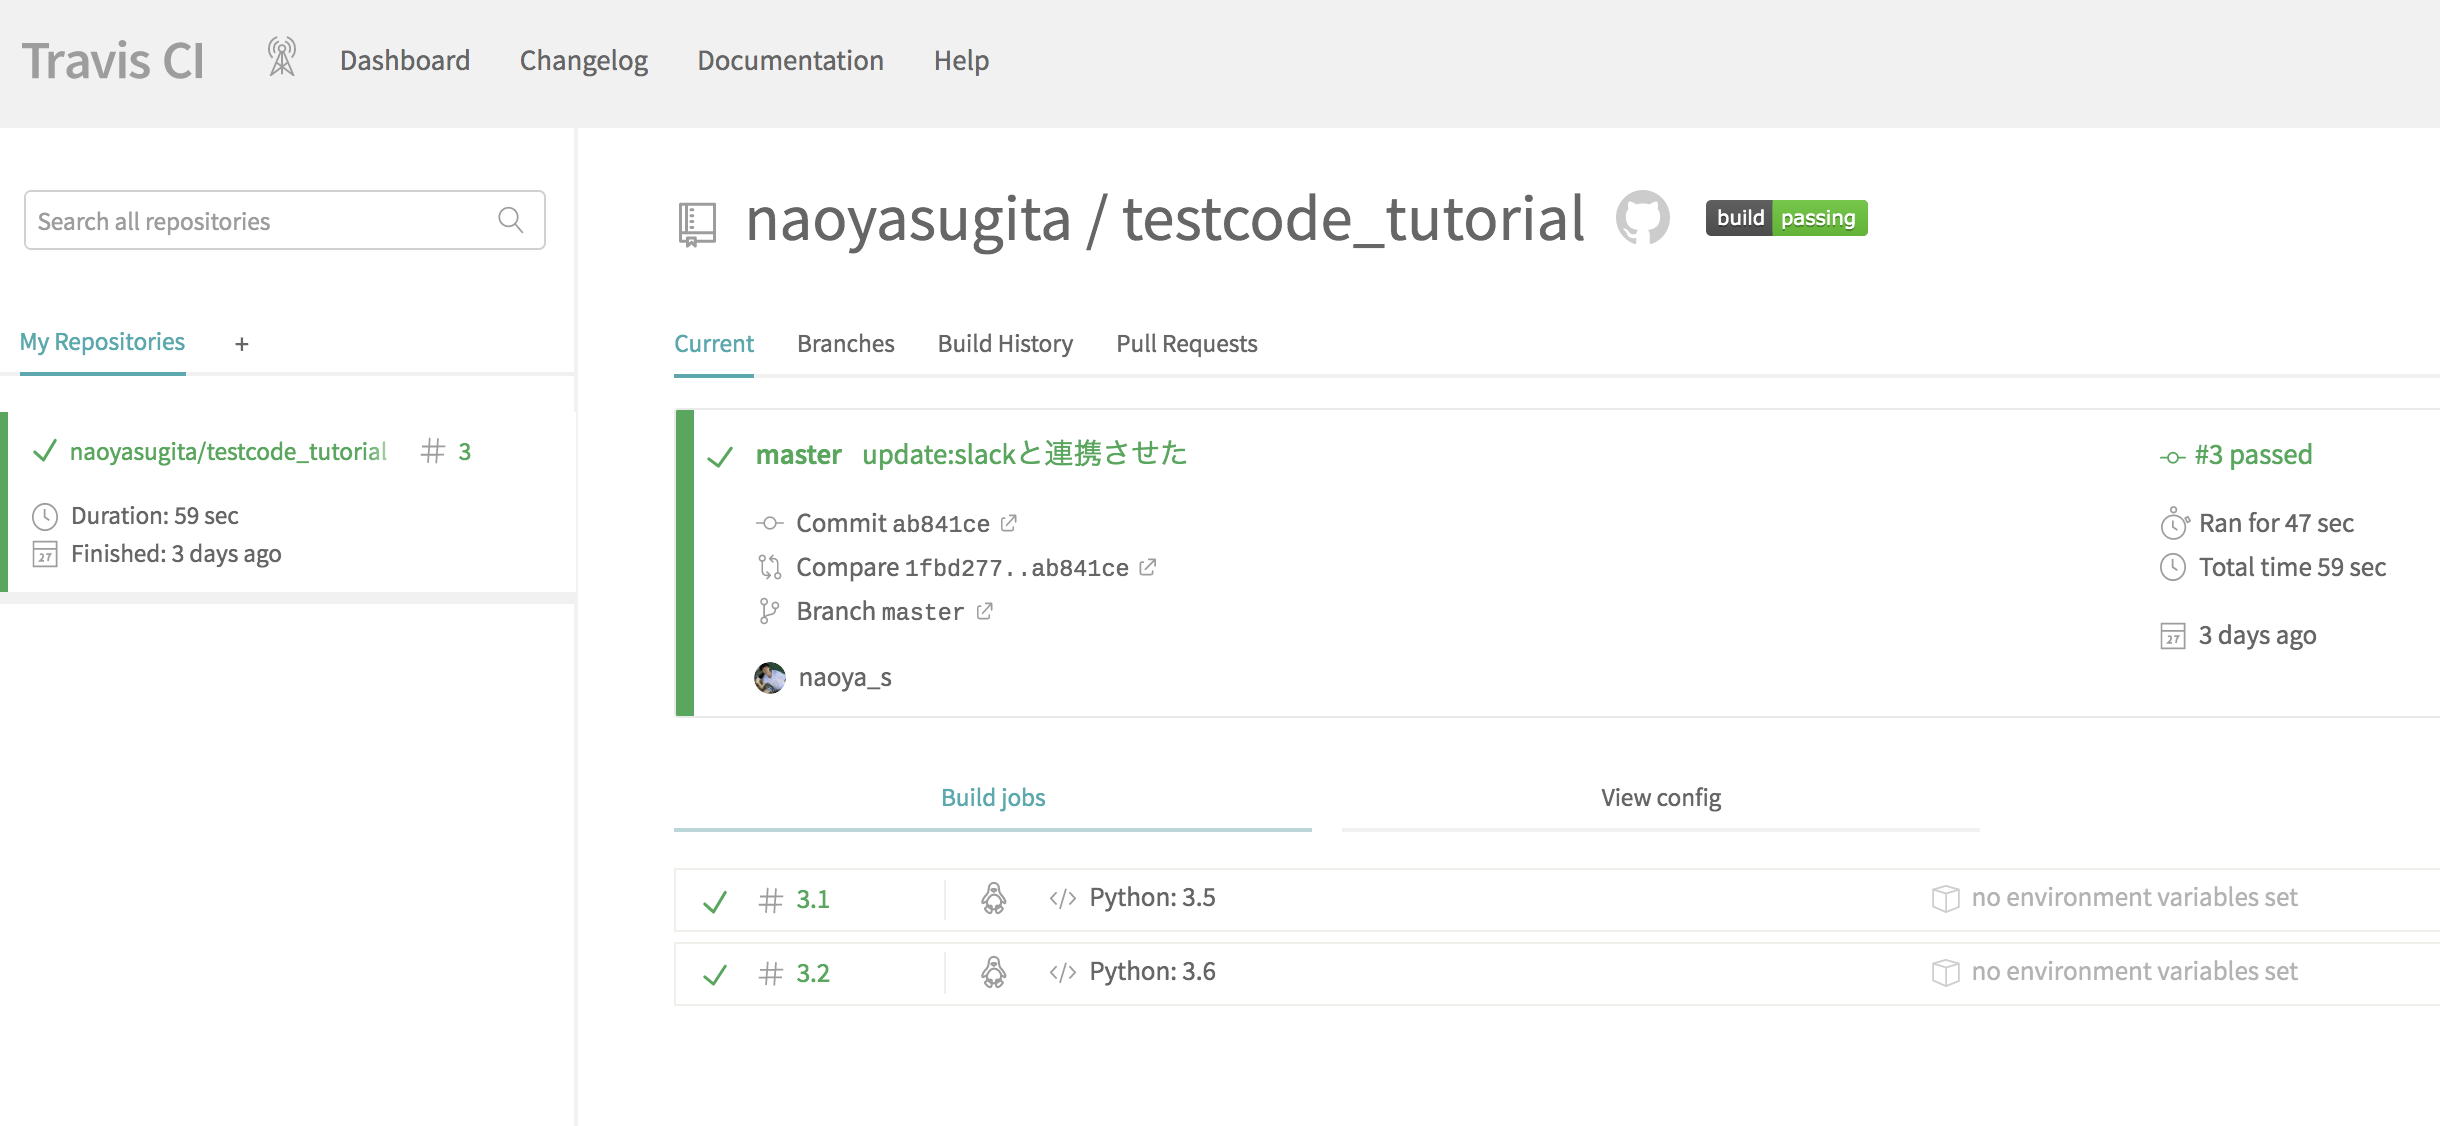Open the Changelog page
This screenshot has width=2440, height=1126.
[x=583, y=61]
